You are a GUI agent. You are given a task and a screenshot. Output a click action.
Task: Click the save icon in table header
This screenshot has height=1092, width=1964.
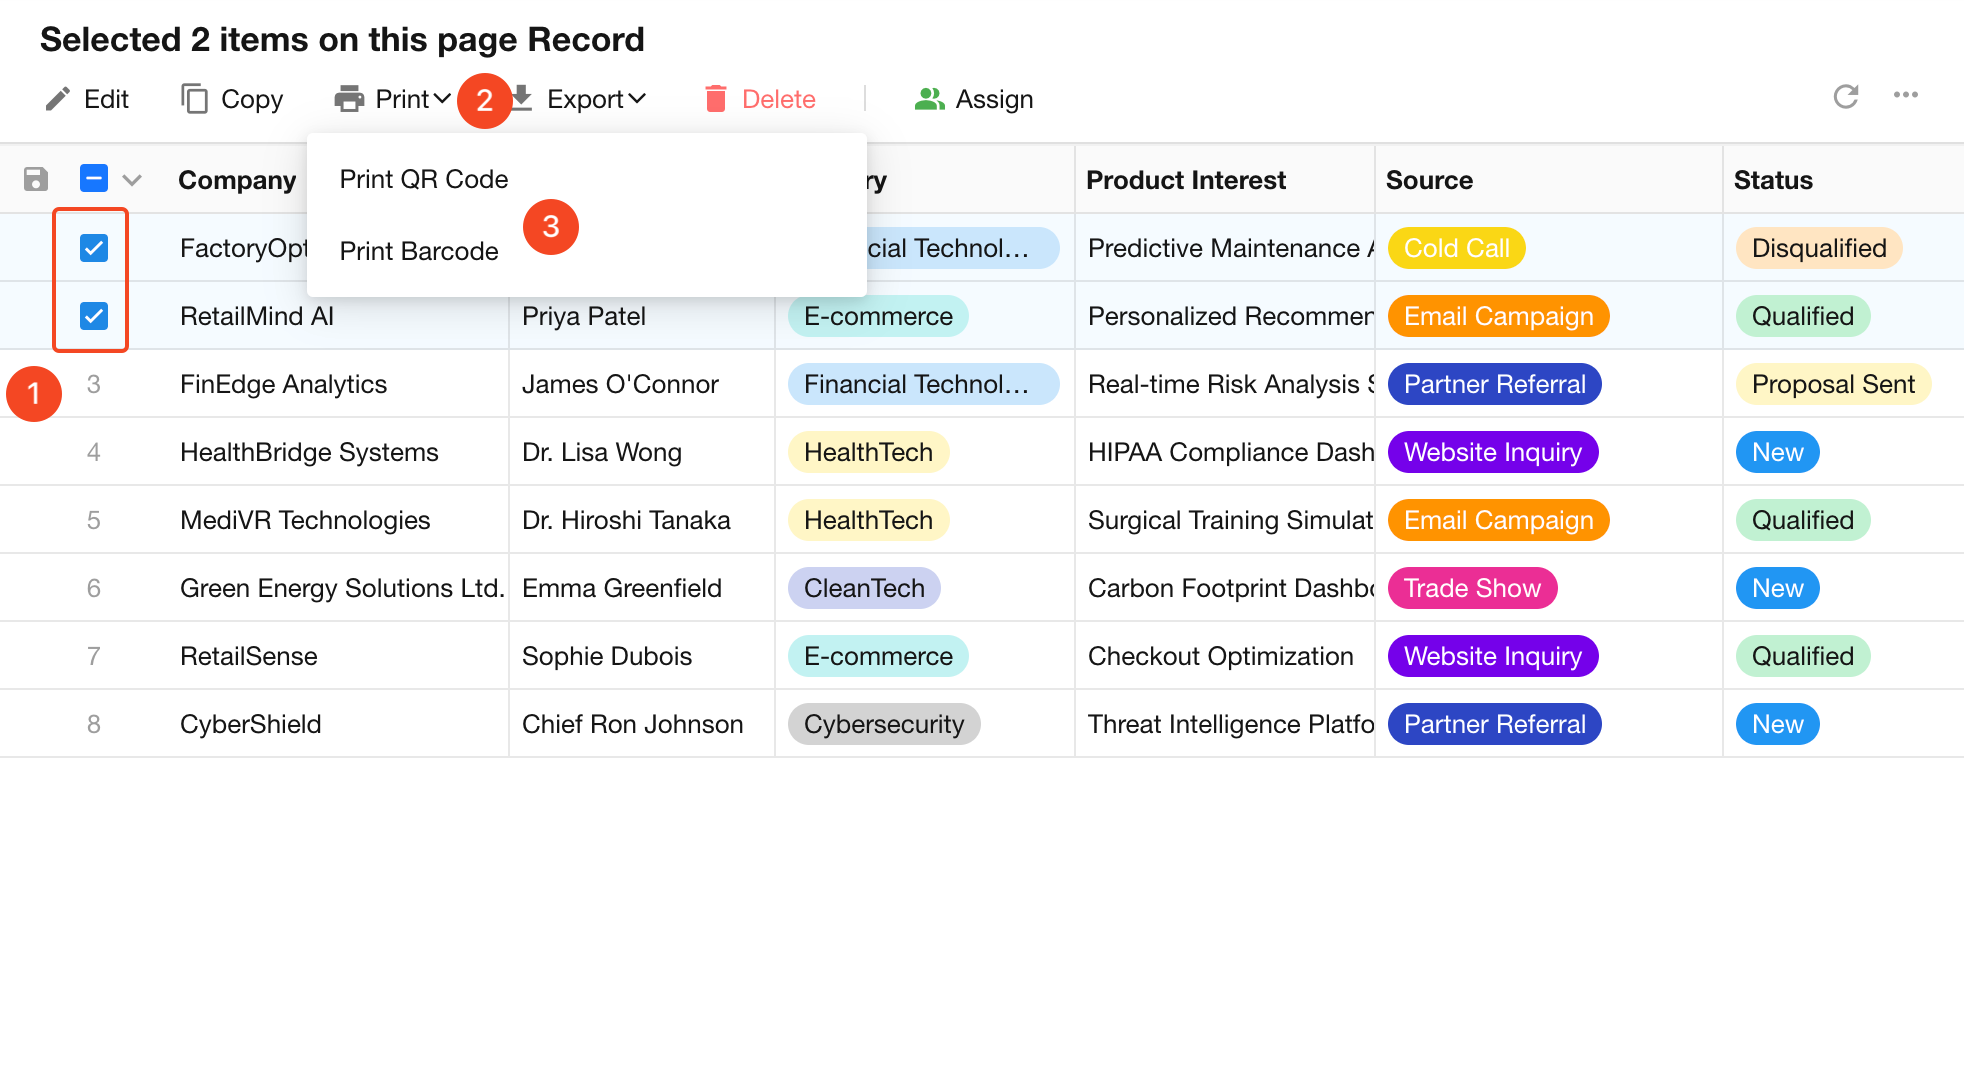[x=36, y=180]
